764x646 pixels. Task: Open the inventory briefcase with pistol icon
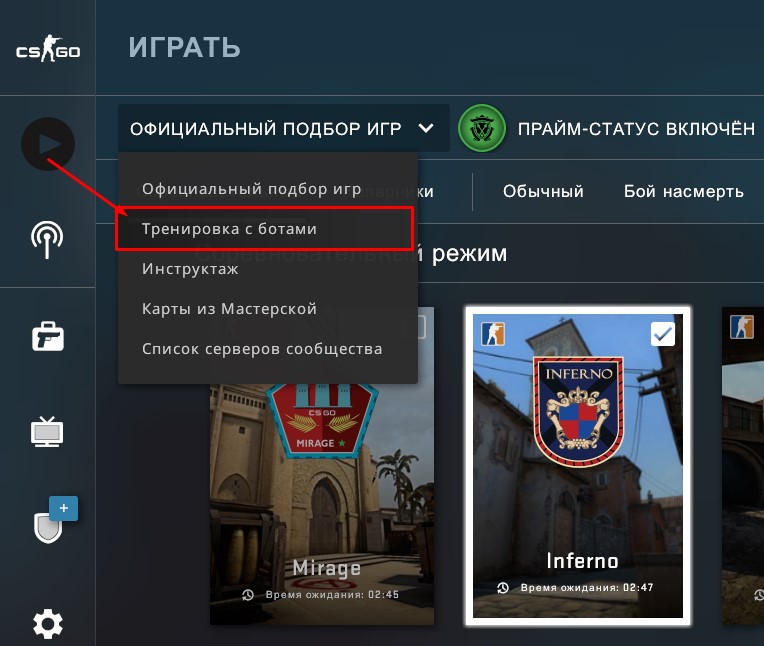48,336
